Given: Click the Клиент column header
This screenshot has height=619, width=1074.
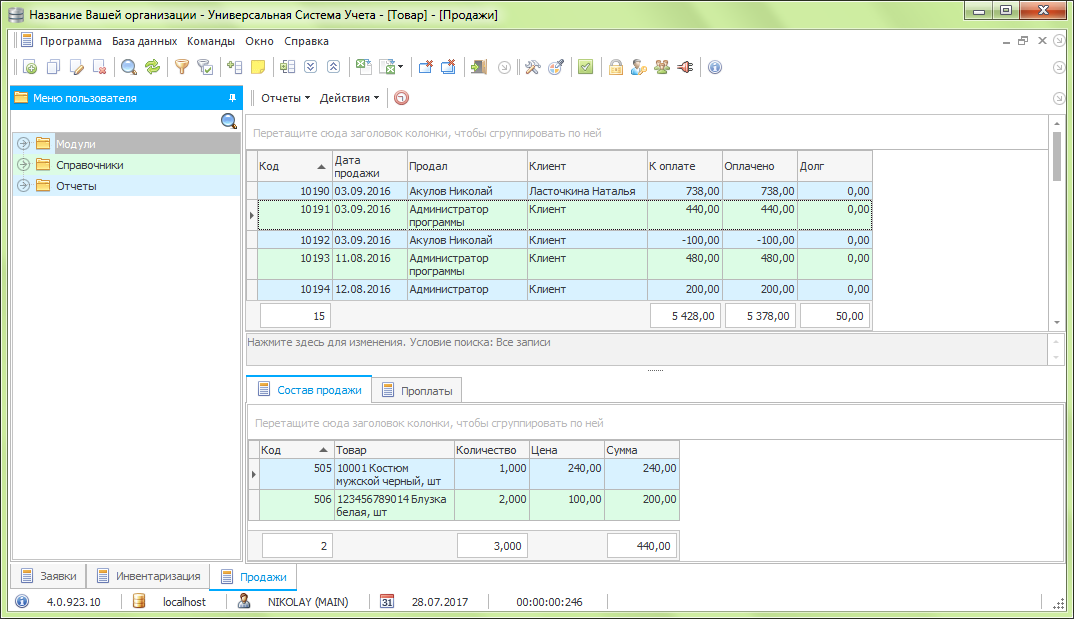Looking at the screenshot, I should coord(587,166).
